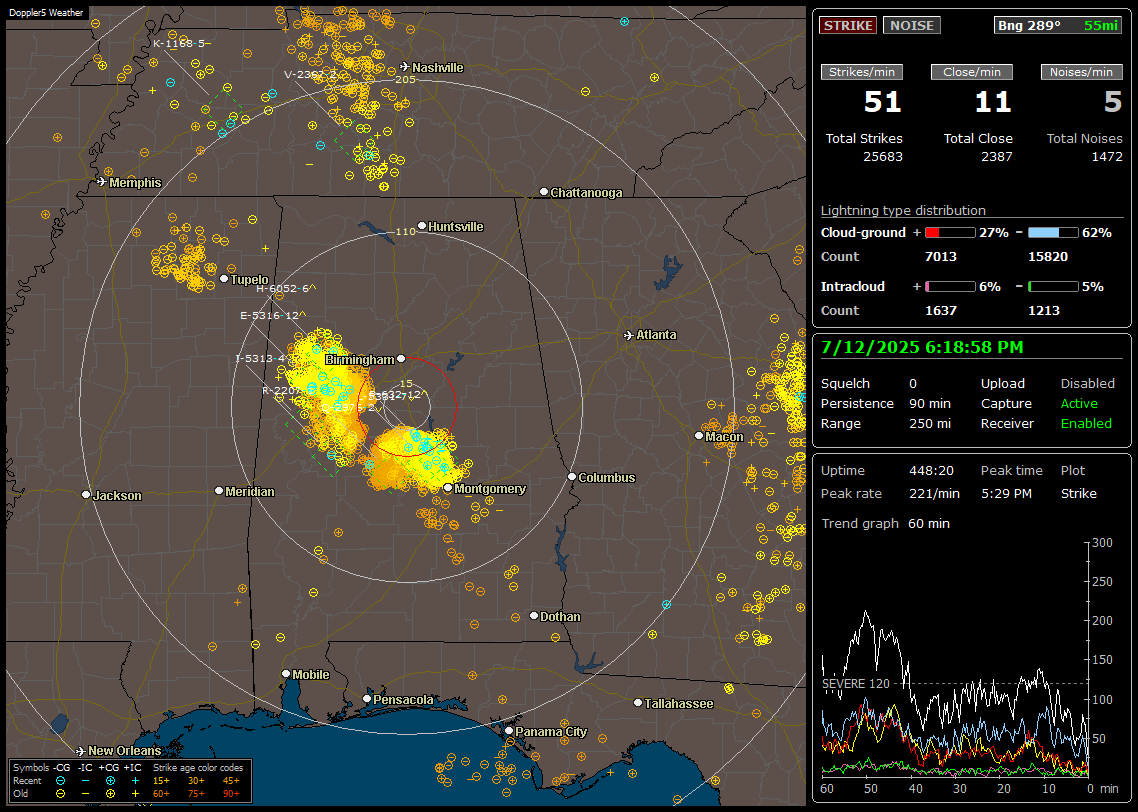Click the positive intracloud pink percentage bar
1138x812 pixels.
click(x=950, y=287)
